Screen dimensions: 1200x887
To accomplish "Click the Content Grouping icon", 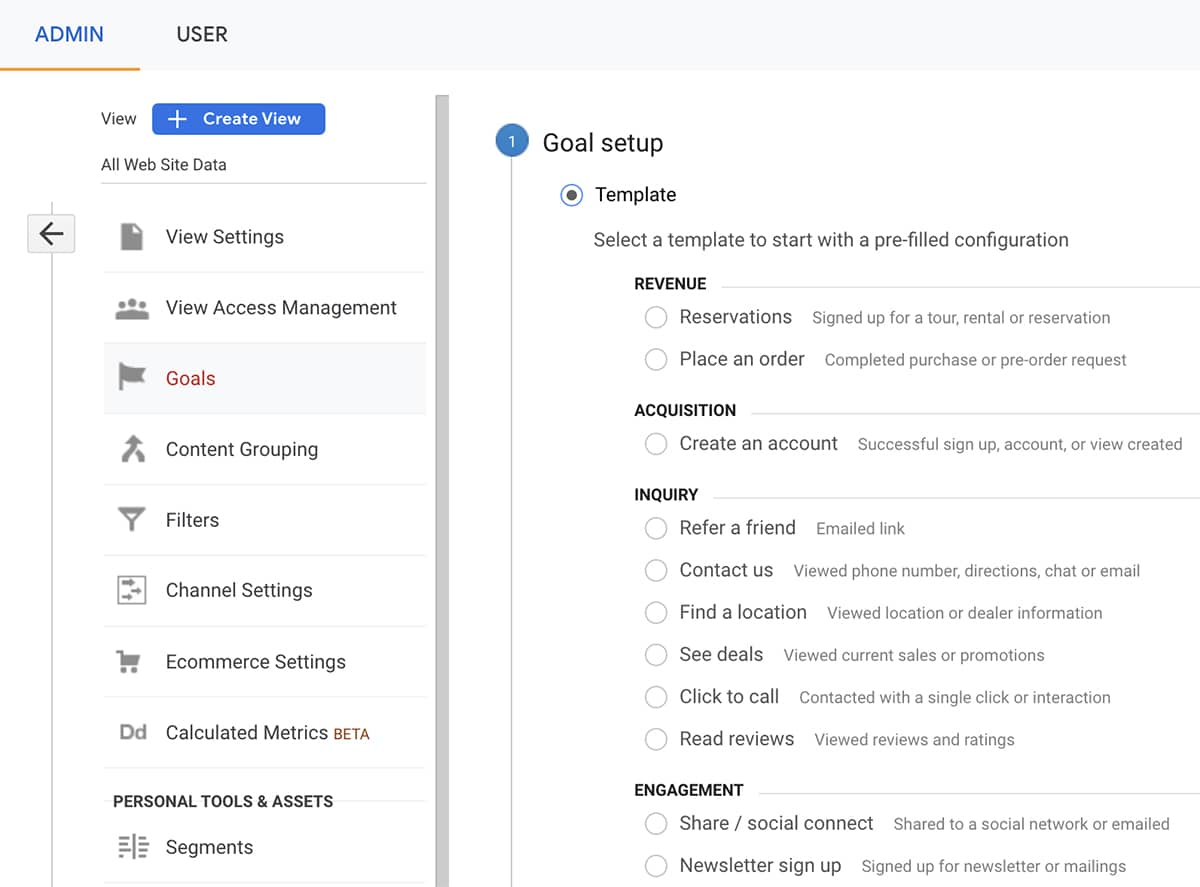I will click(x=132, y=449).
